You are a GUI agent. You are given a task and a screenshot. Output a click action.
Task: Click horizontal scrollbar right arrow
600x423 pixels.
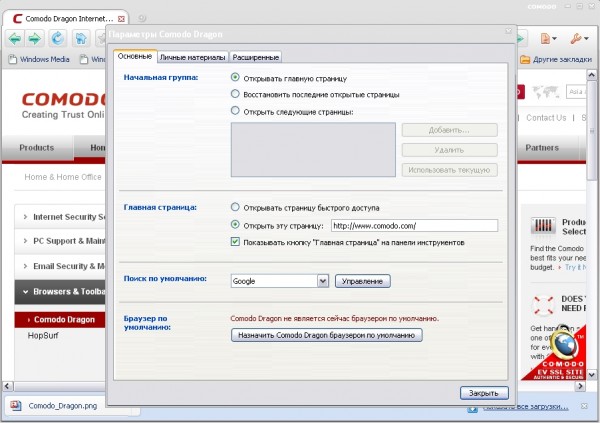[x=580, y=386]
